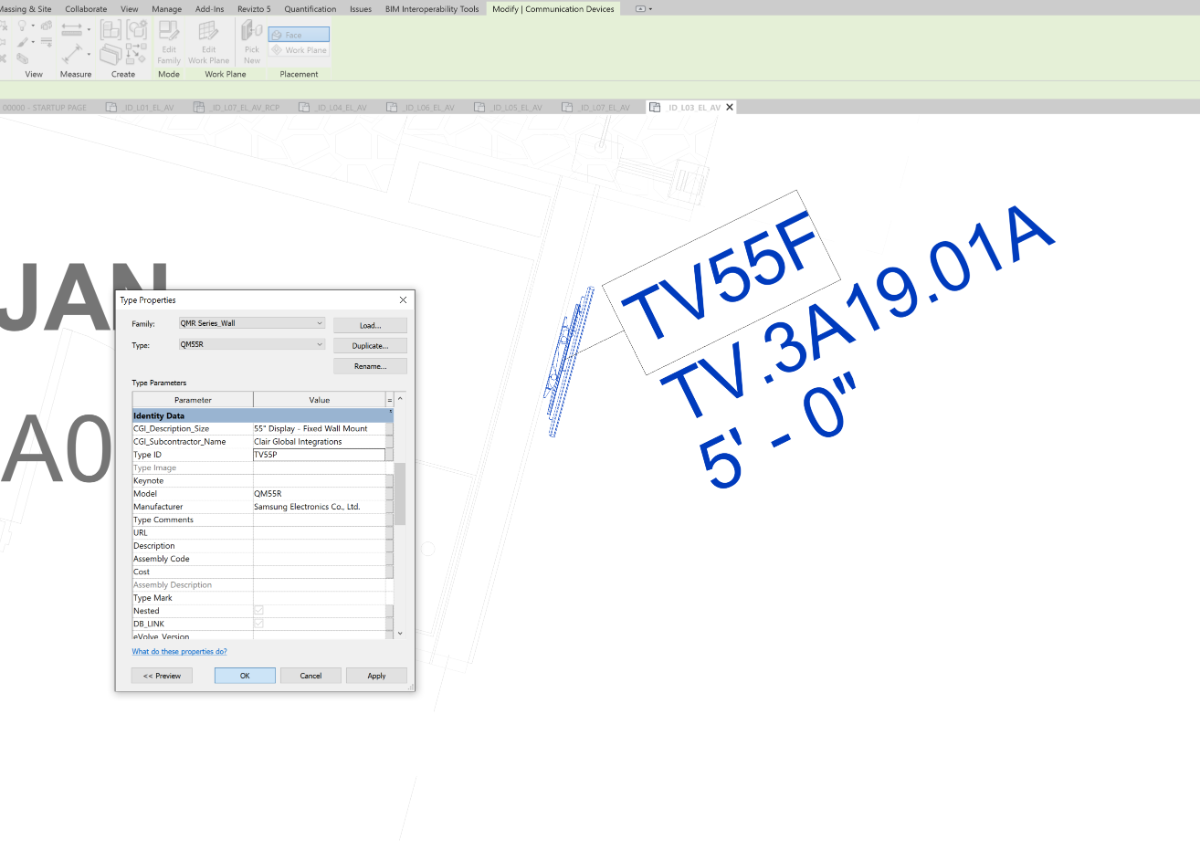This screenshot has height=861, width=1200.
Task: Click the lightbulb hide icon in View panel
Action: coord(20,26)
